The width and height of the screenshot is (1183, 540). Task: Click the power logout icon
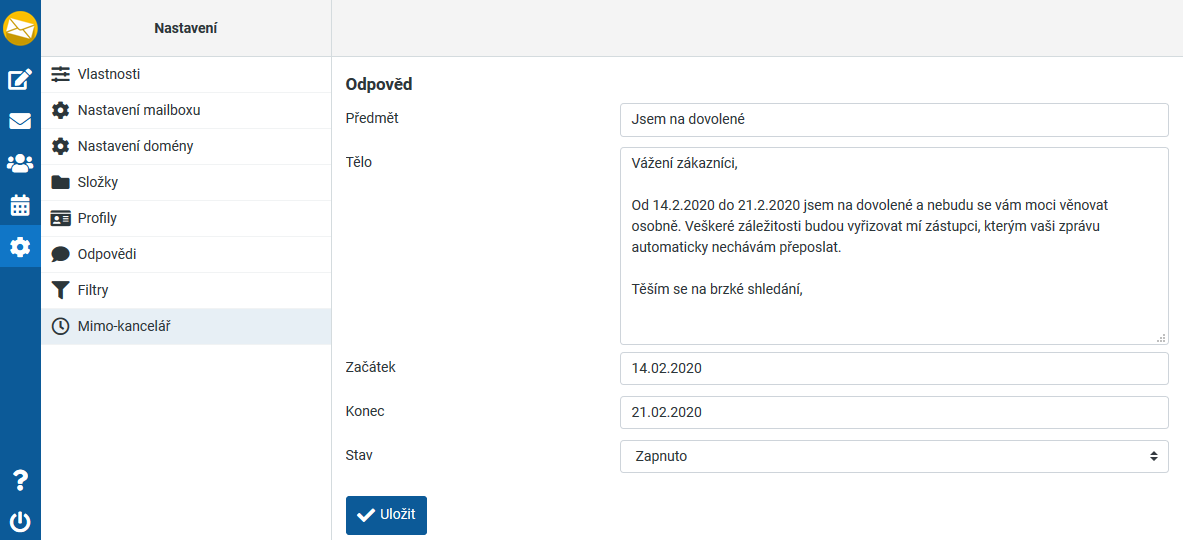point(20,521)
